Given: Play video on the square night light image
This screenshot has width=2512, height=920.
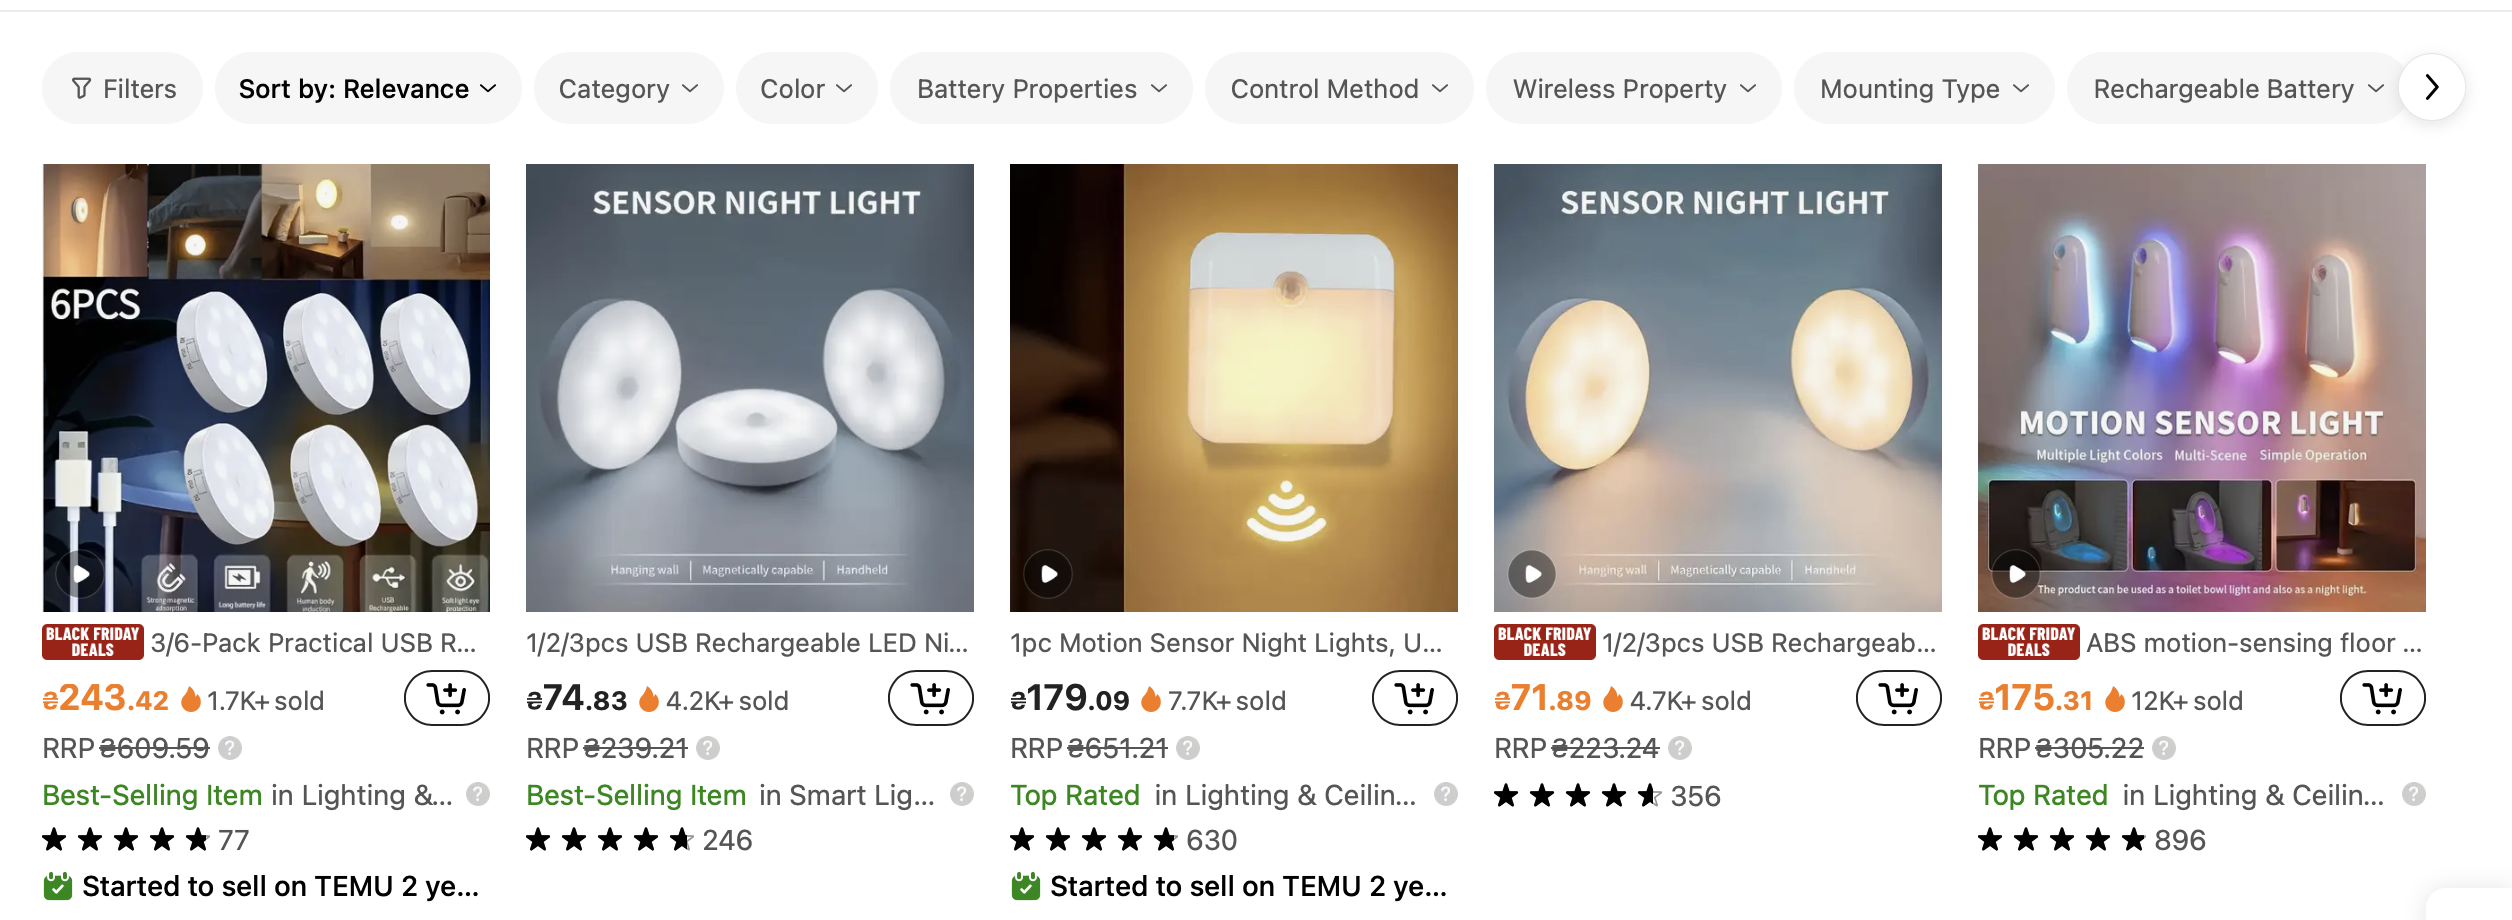Looking at the screenshot, I should point(1048,574).
